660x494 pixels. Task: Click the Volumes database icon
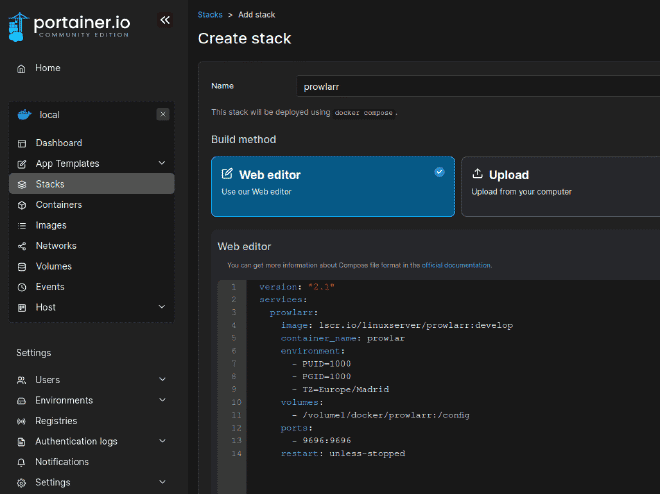(x=22, y=267)
